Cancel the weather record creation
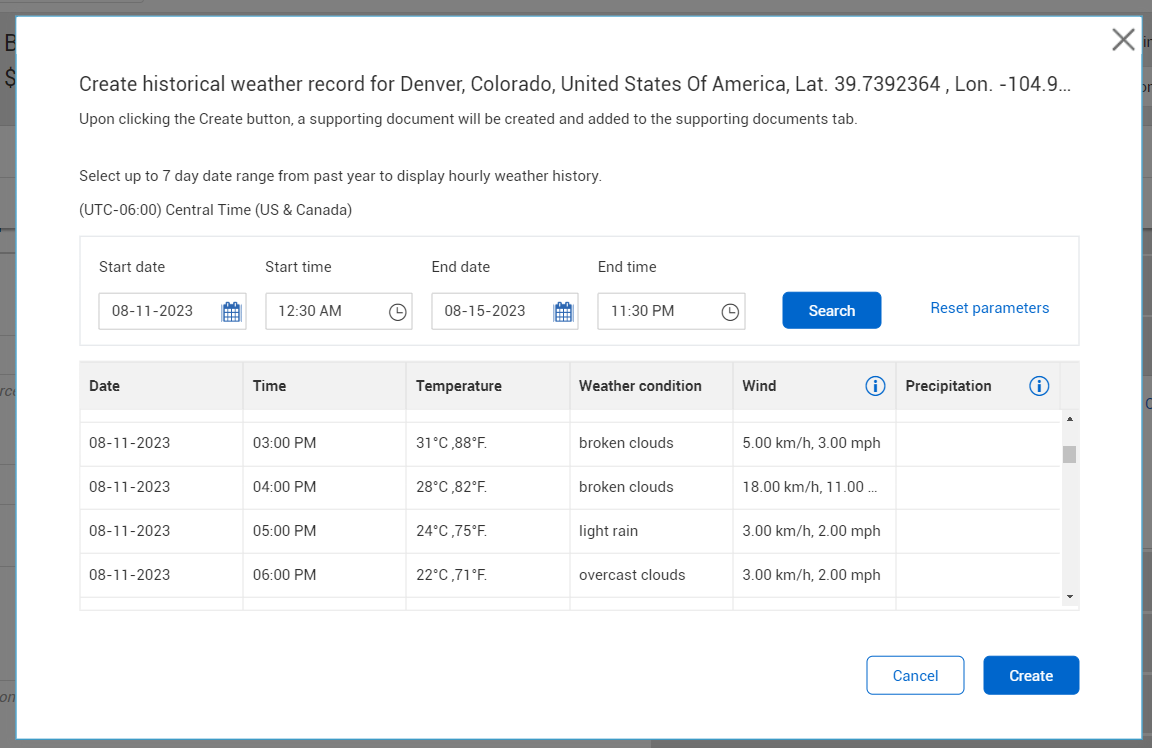 click(915, 675)
